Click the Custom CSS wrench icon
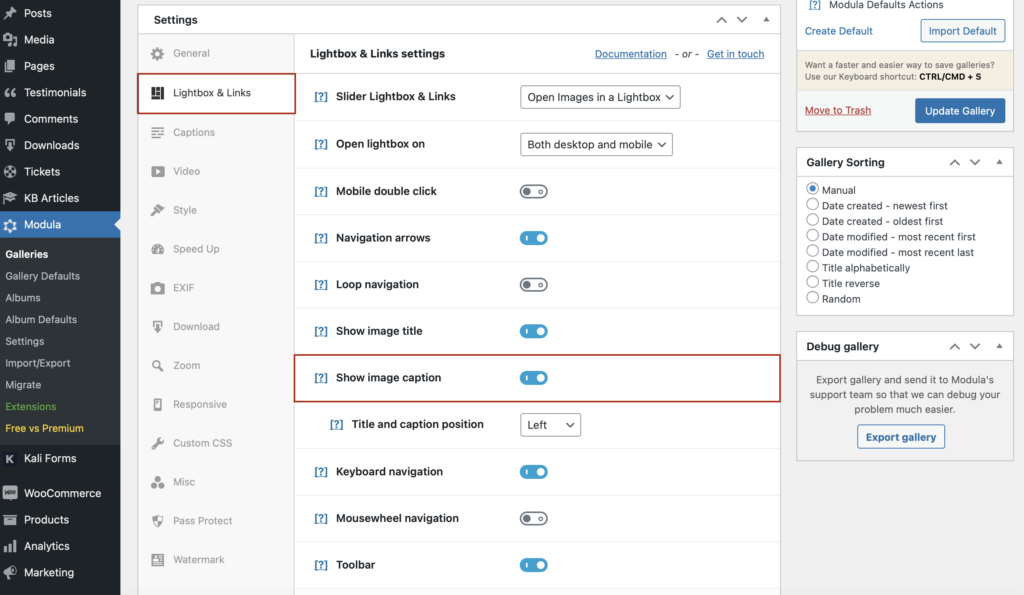The height and width of the screenshot is (595, 1024). (x=158, y=443)
